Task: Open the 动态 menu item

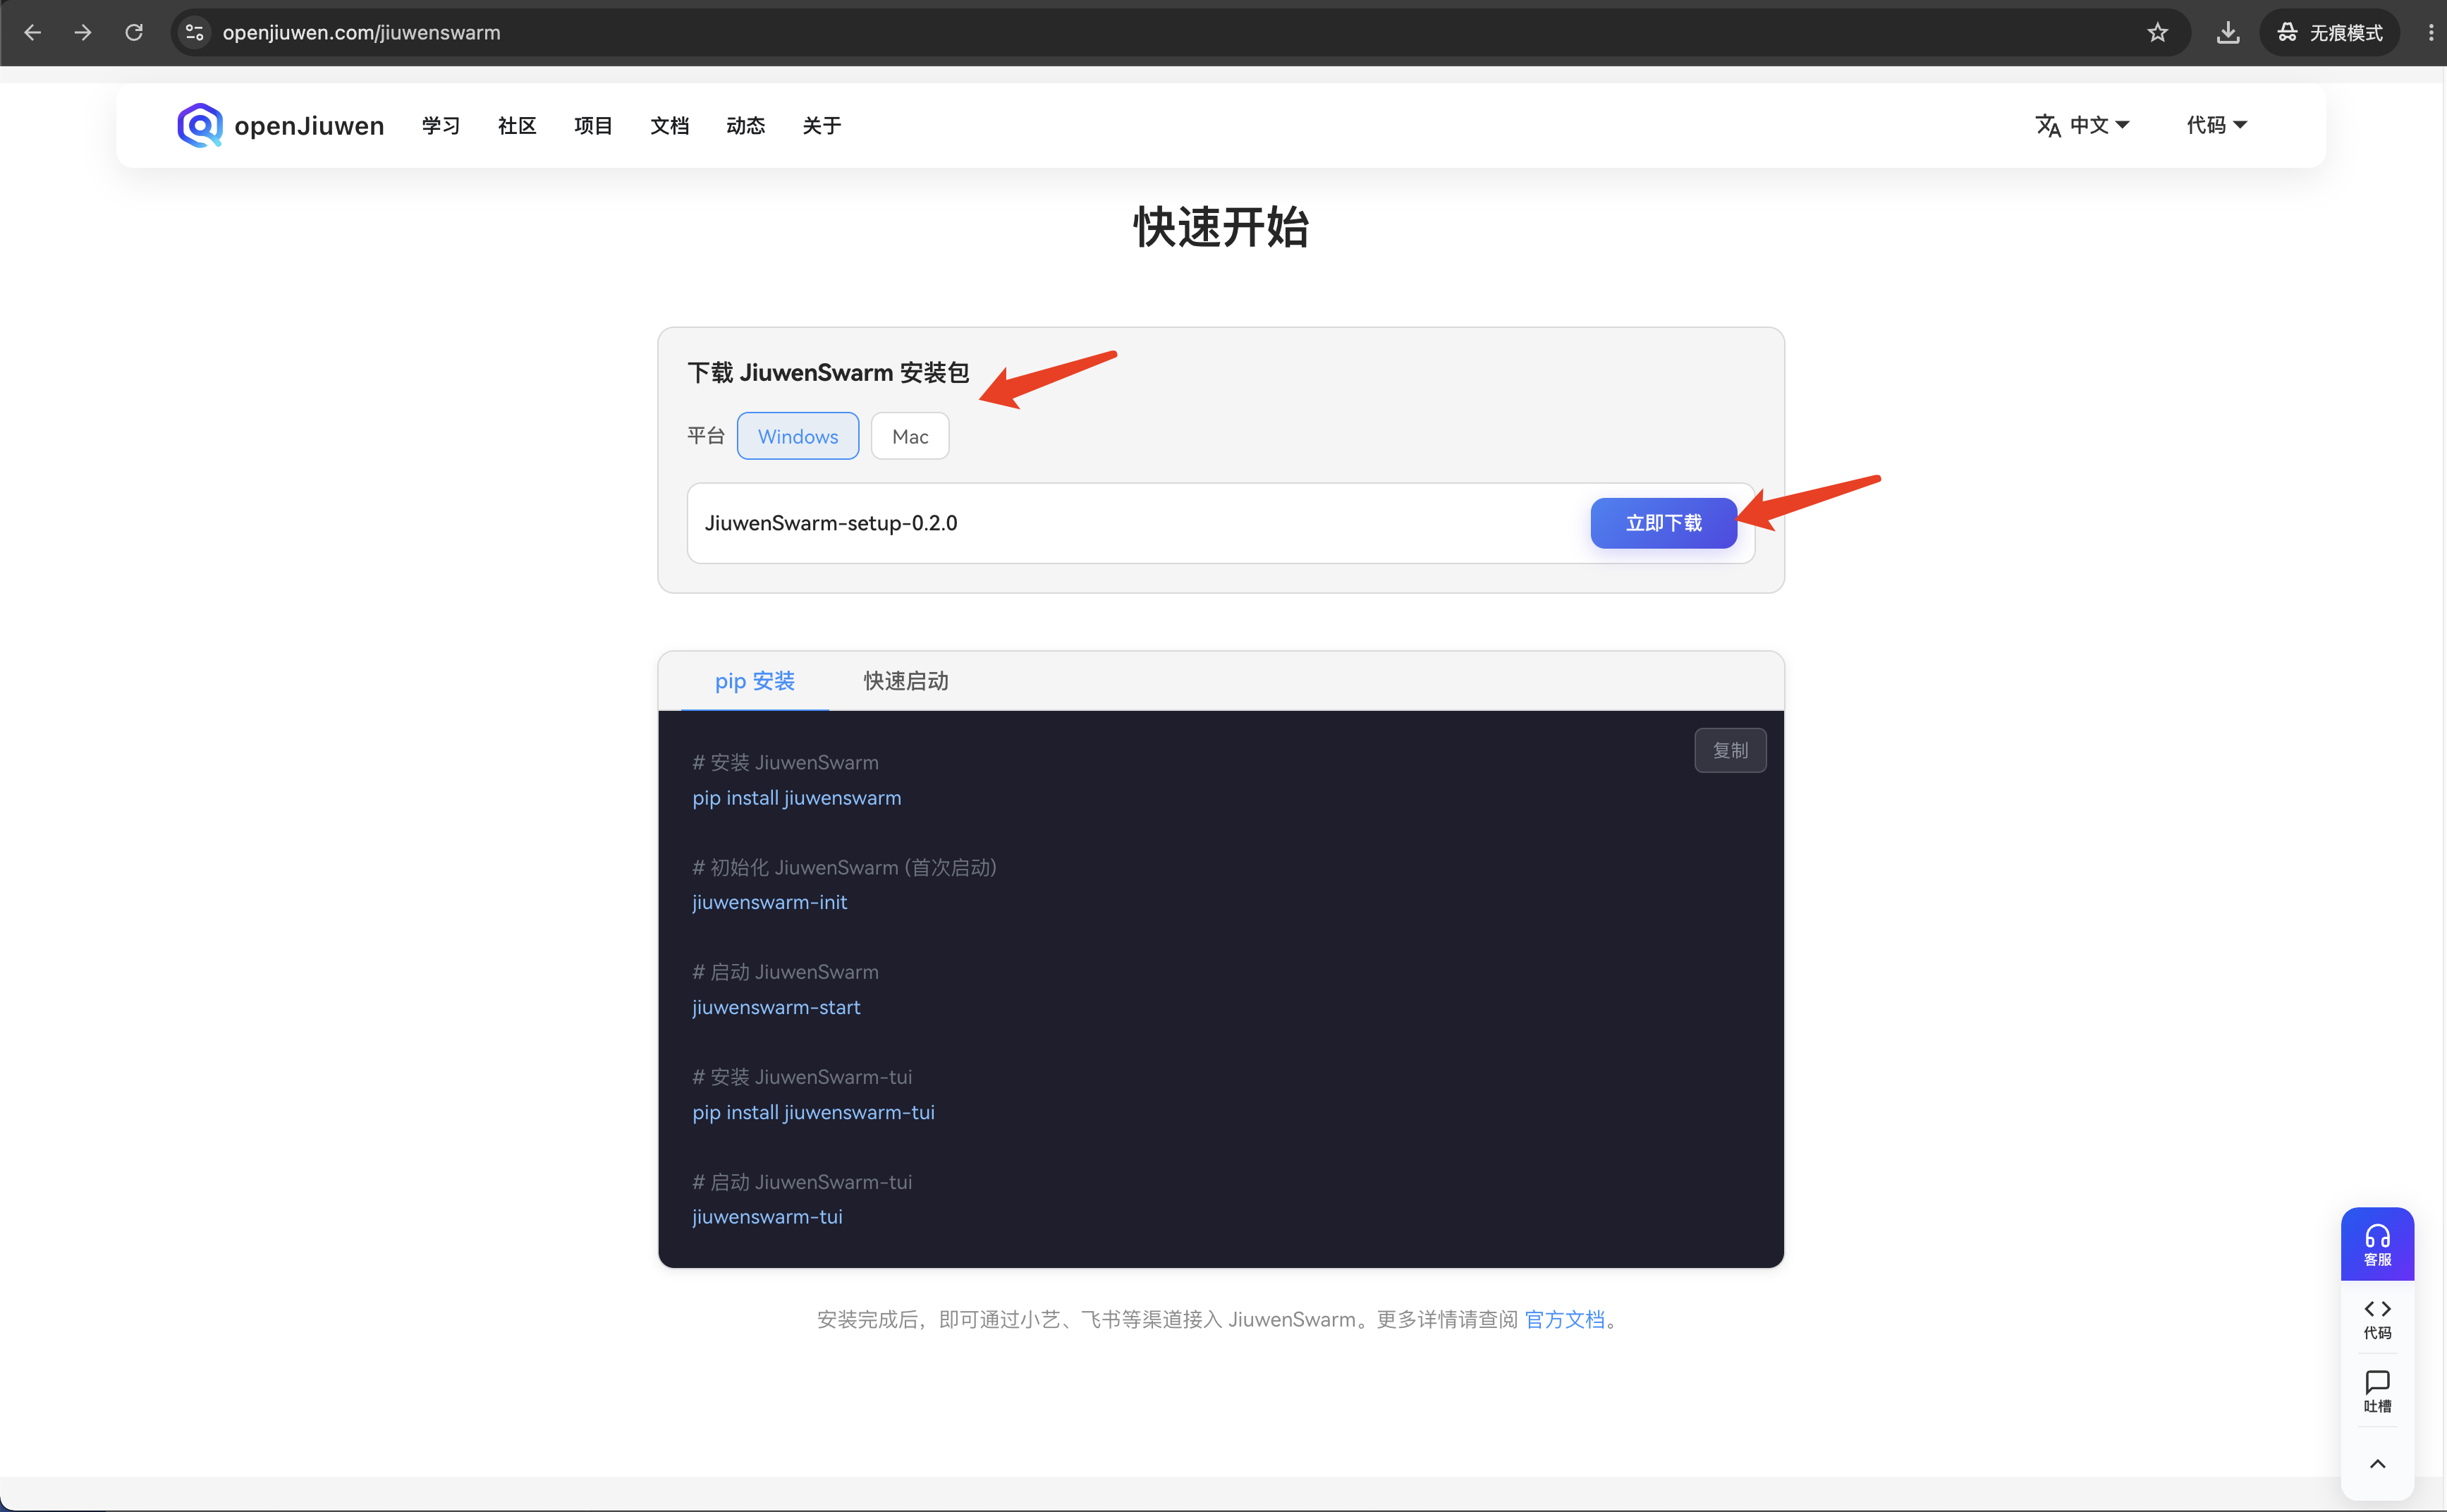Action: point(745,125)
